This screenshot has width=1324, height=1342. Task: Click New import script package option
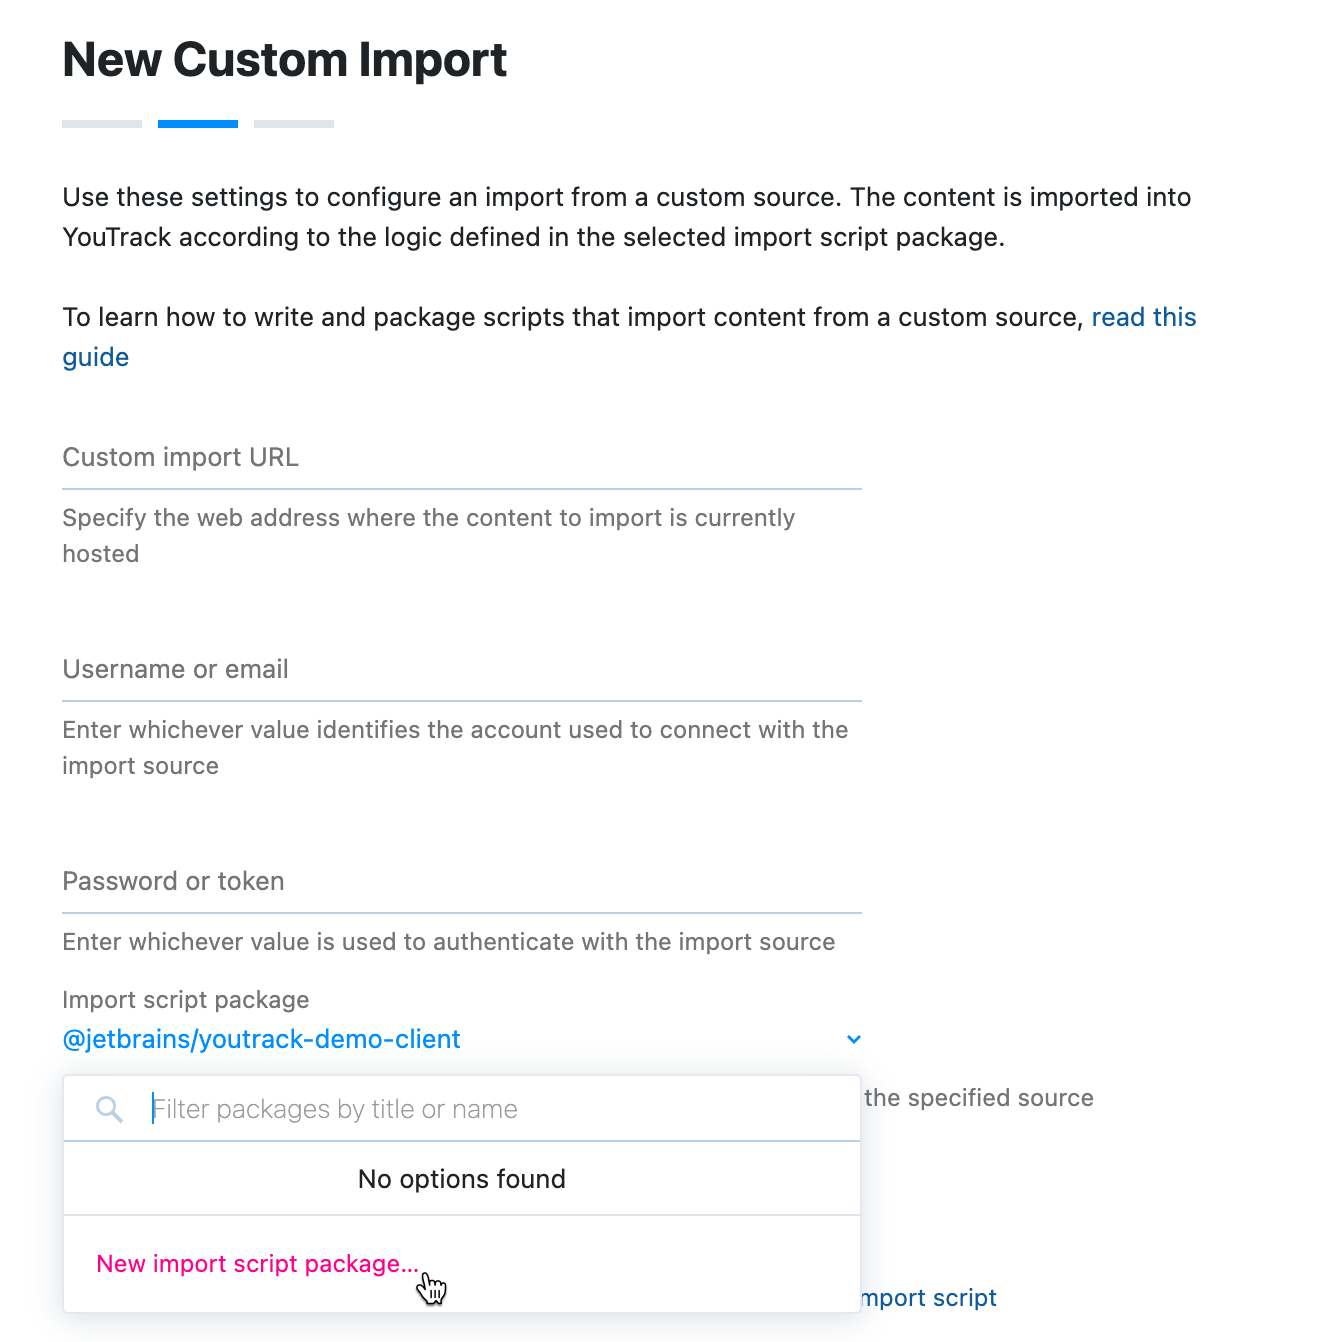pyautogui.click(x=257, y=1263)
